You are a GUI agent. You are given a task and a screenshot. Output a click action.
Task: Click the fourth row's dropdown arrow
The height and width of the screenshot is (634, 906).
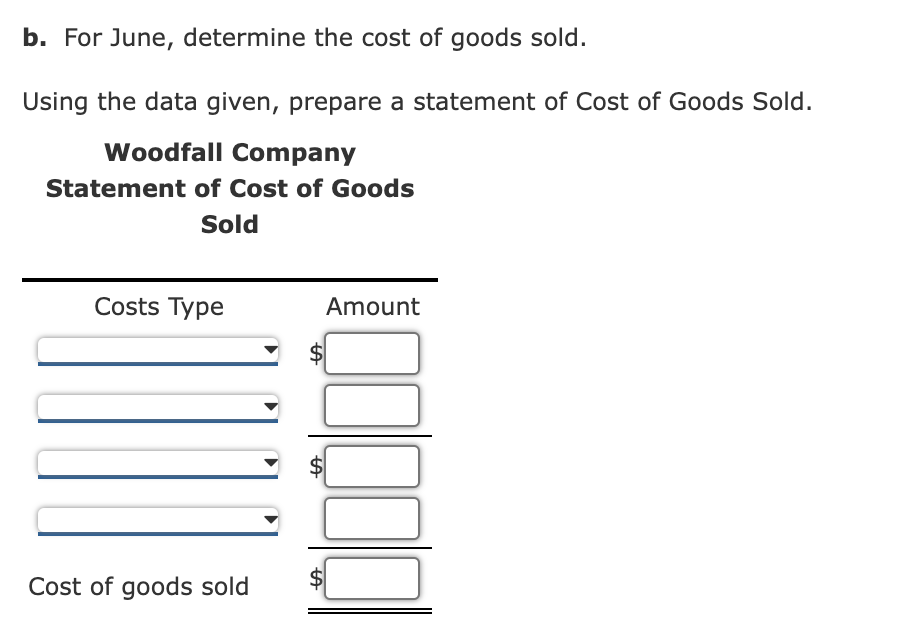point(269,516)
